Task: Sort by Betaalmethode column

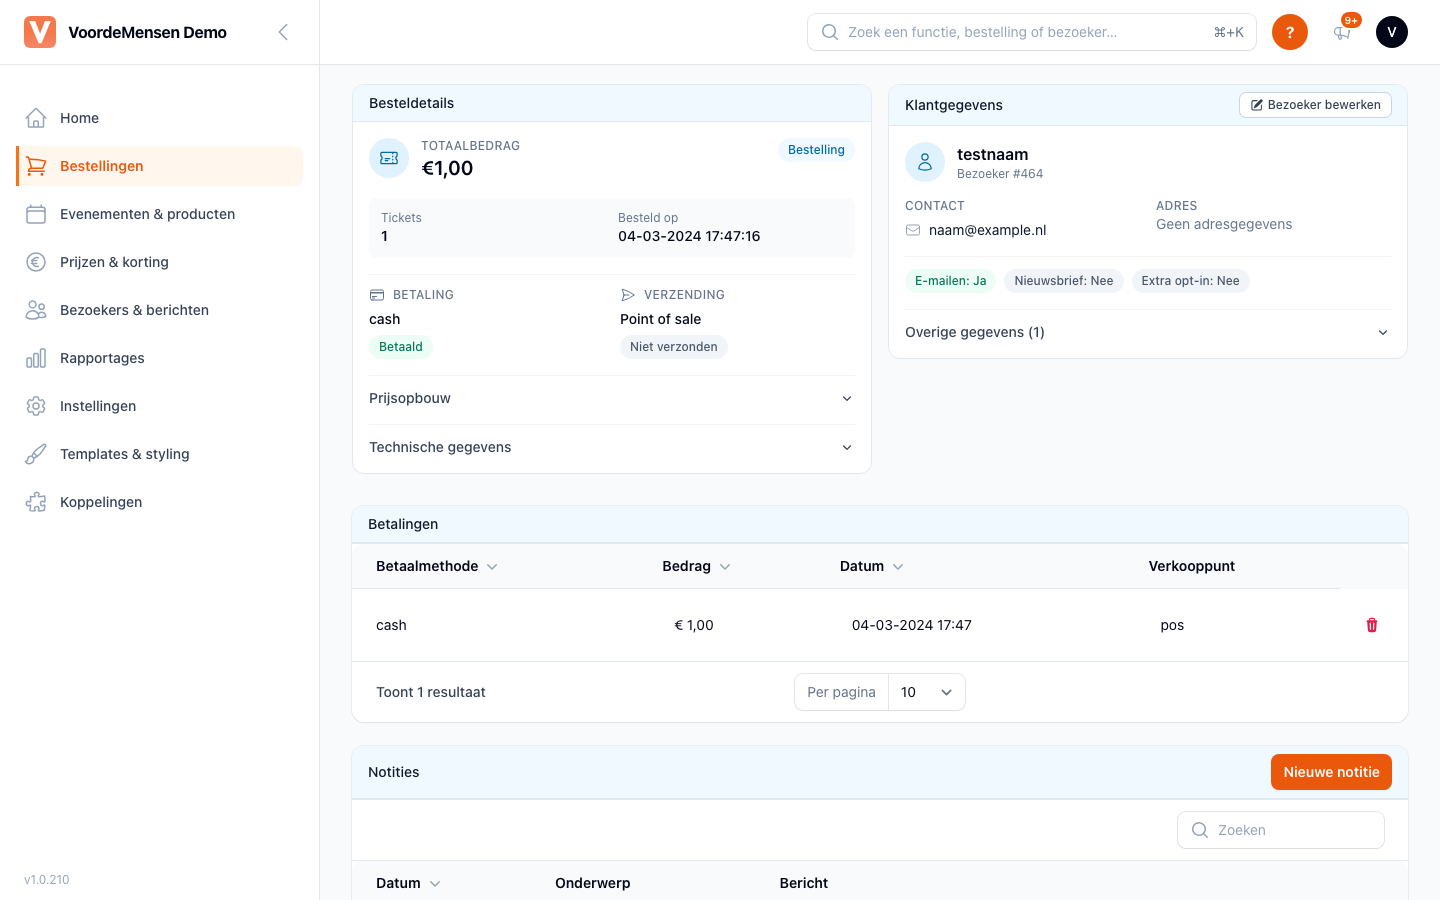Action: (436, 566)
